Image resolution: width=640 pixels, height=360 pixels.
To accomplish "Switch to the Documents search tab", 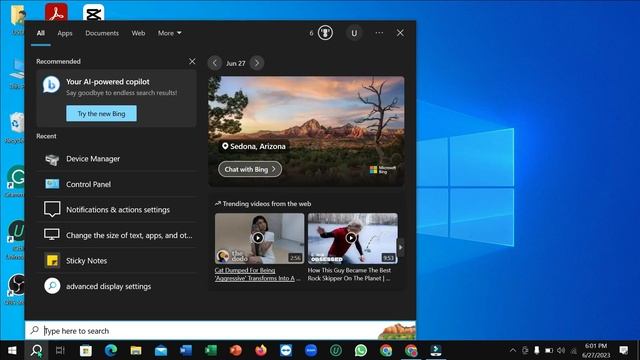I will (x=102, y=33).
